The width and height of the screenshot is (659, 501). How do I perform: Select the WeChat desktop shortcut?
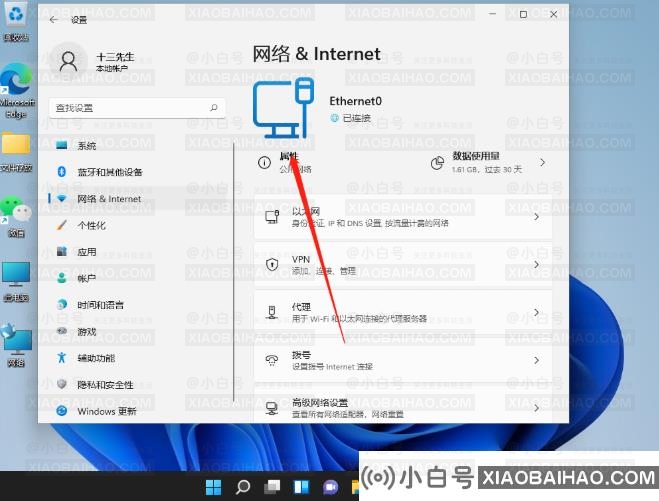(x=16, y=218)
